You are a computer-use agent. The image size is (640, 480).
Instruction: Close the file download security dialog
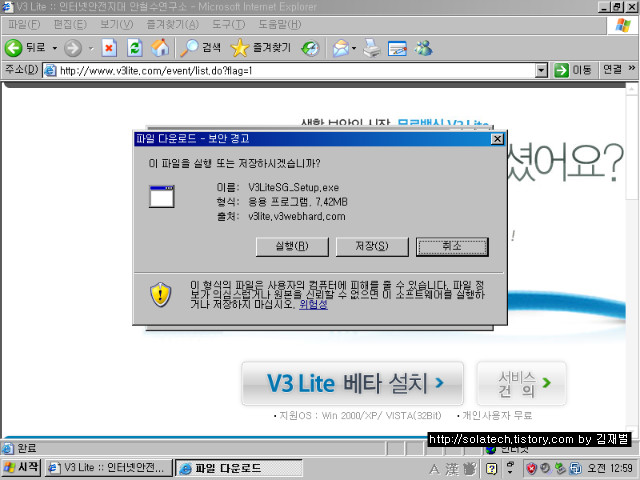point(497,139)
